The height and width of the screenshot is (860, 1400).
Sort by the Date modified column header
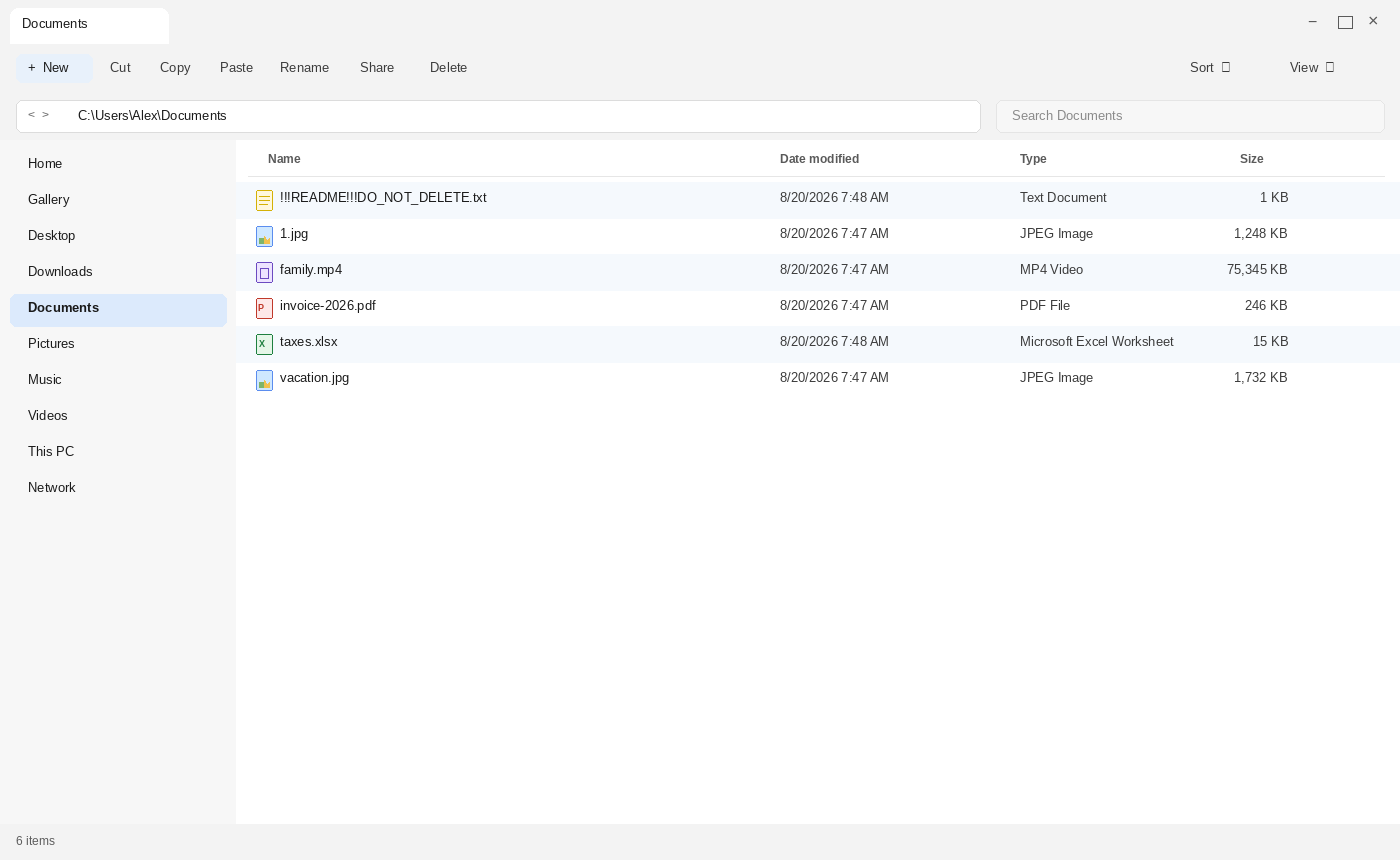(x=819, y=159)
